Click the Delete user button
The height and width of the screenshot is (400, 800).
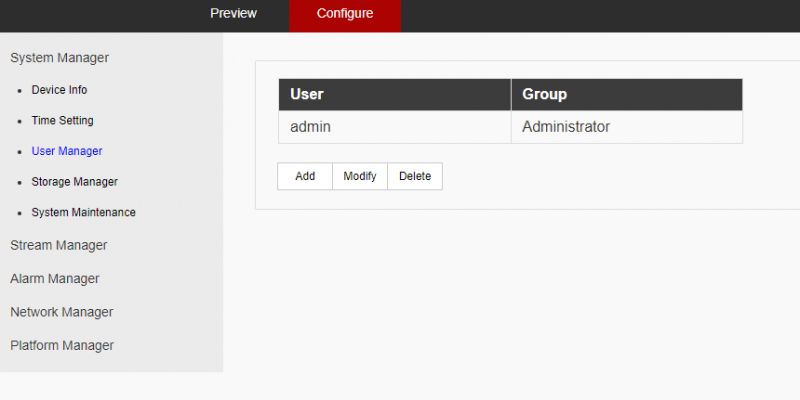(415, 176)
